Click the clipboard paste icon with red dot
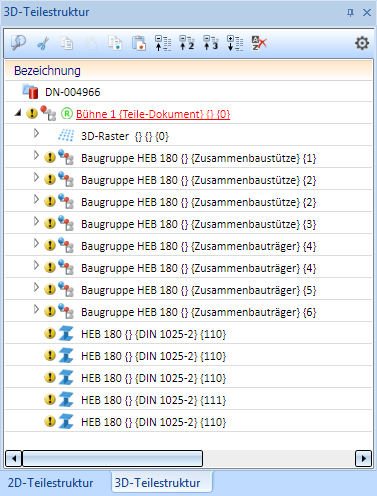The image size is (377, 496). pyautogui.click(x=139, y=43)
